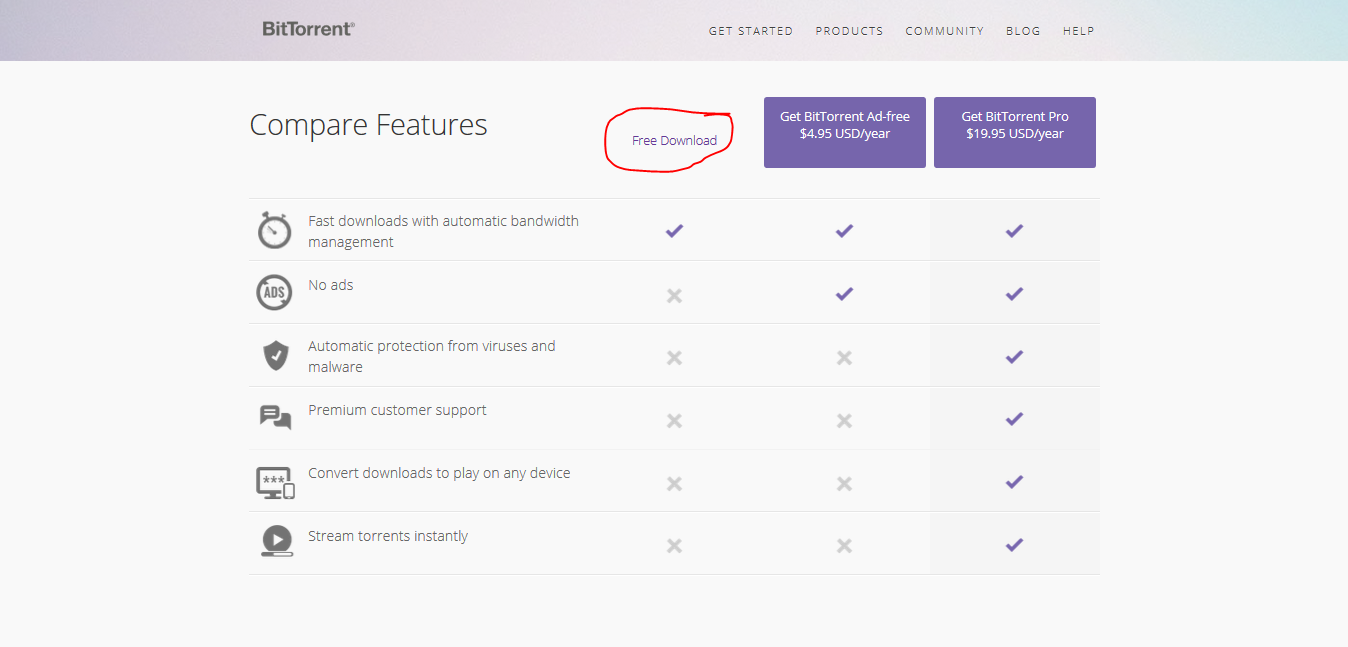The image size is (1348, 647).
Task: Click Free column X for No ads
Action: pos(674,295)
